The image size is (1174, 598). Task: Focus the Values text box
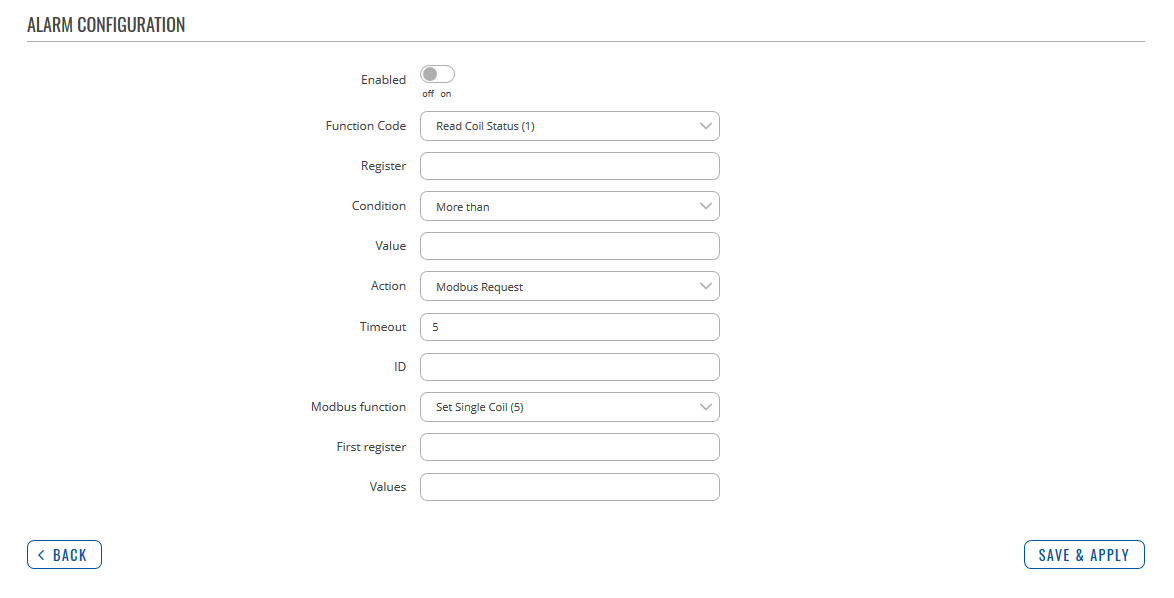pyautogui.click(x=569, y=487)
